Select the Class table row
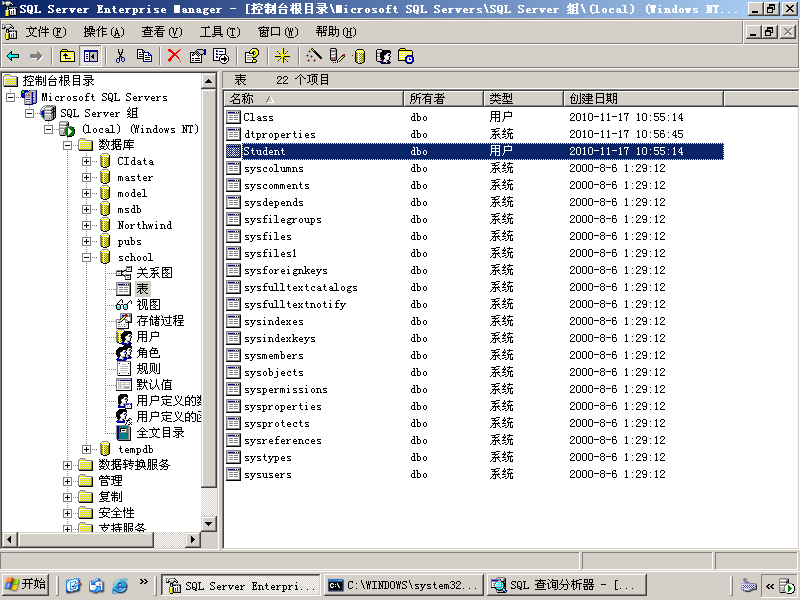 coord(474,117)
